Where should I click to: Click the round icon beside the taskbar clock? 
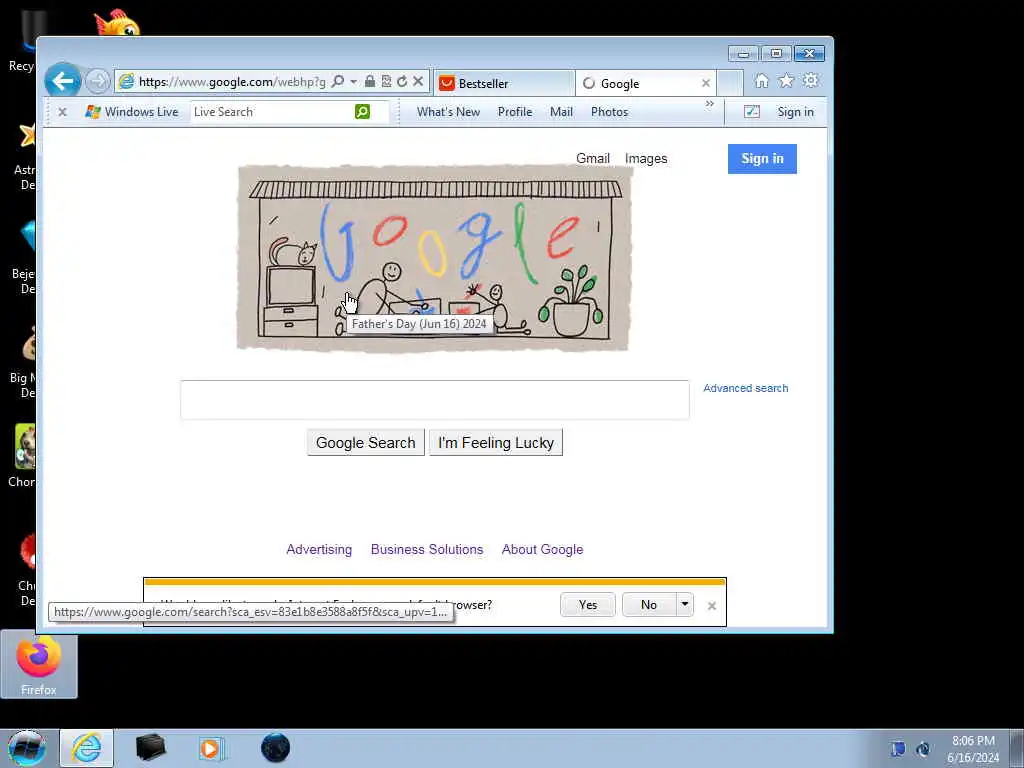coord(923,749)
